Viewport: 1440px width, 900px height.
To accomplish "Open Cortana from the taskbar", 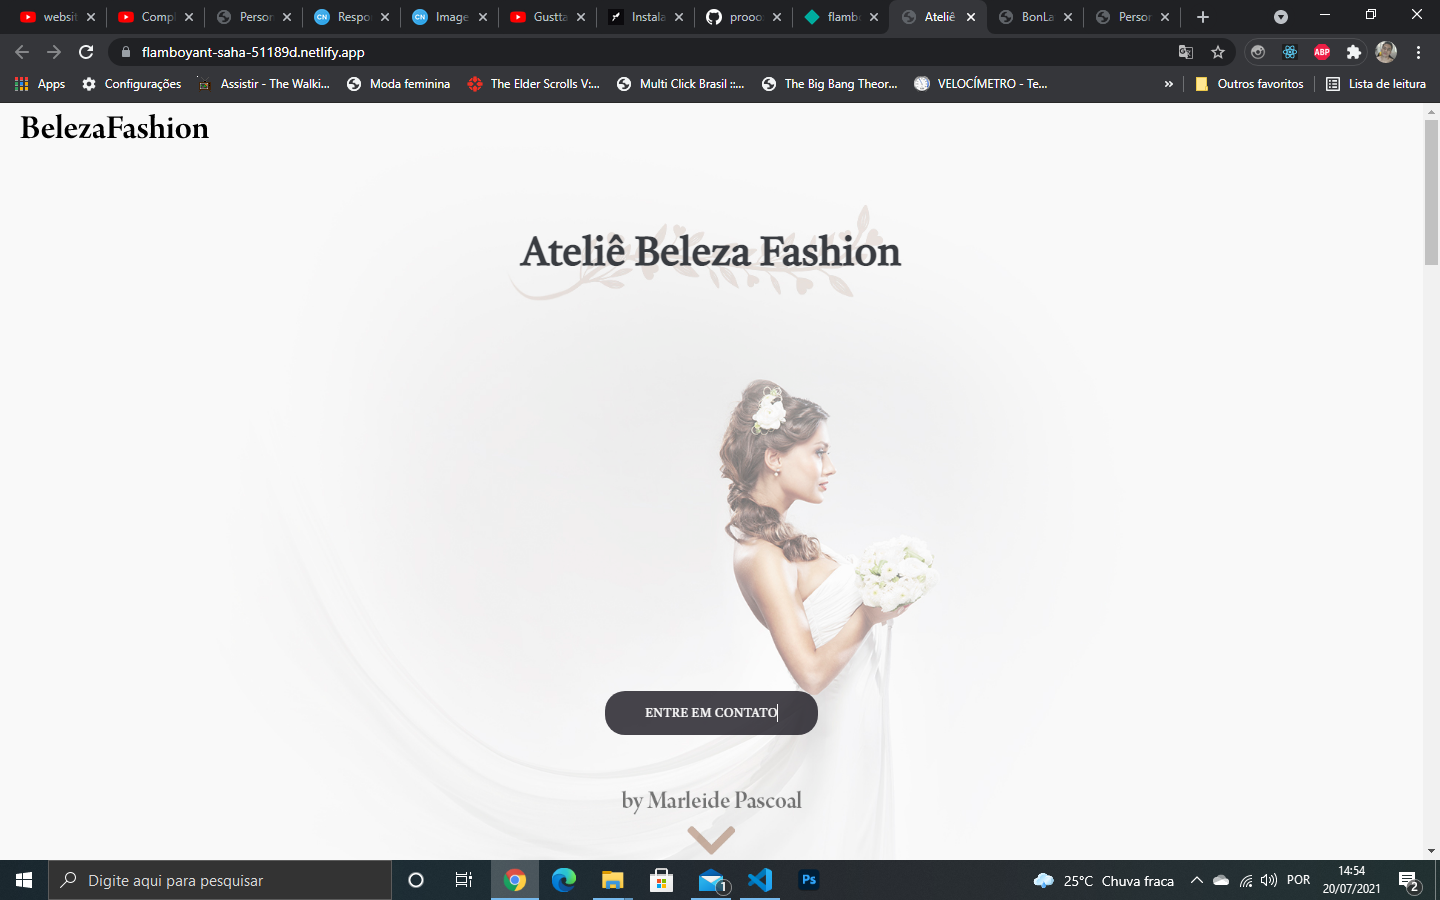I will [416, 880].
